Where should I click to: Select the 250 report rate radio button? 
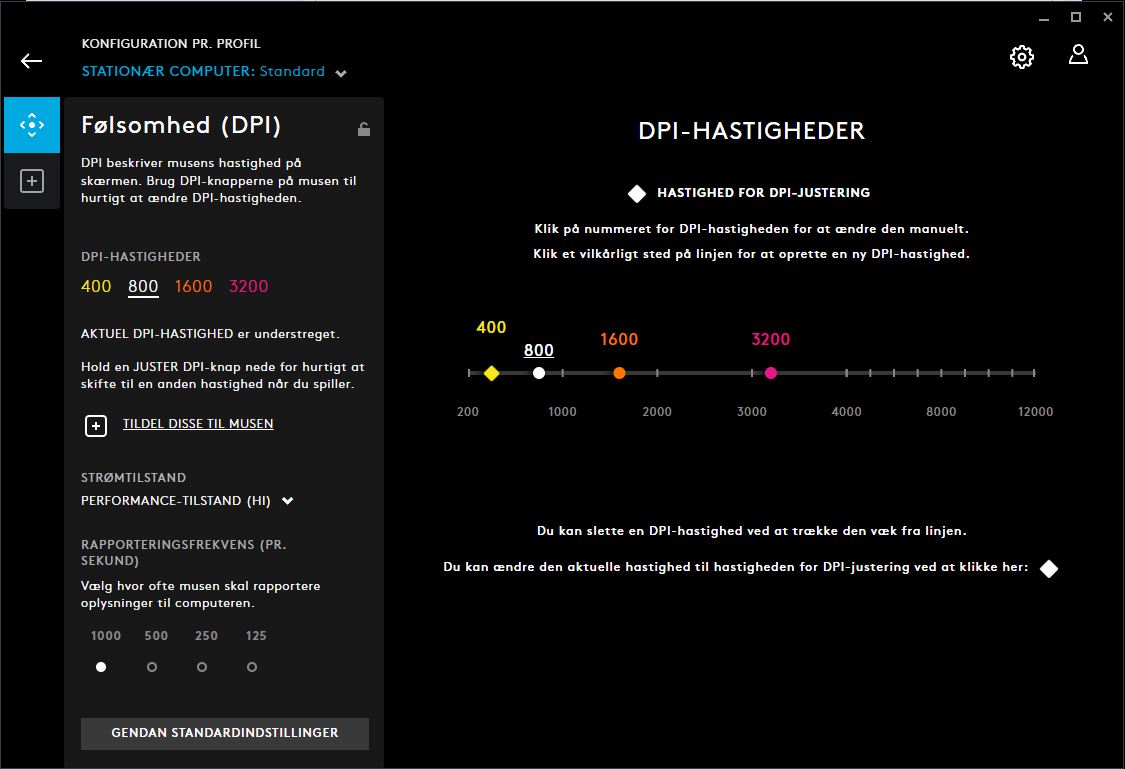202,667
